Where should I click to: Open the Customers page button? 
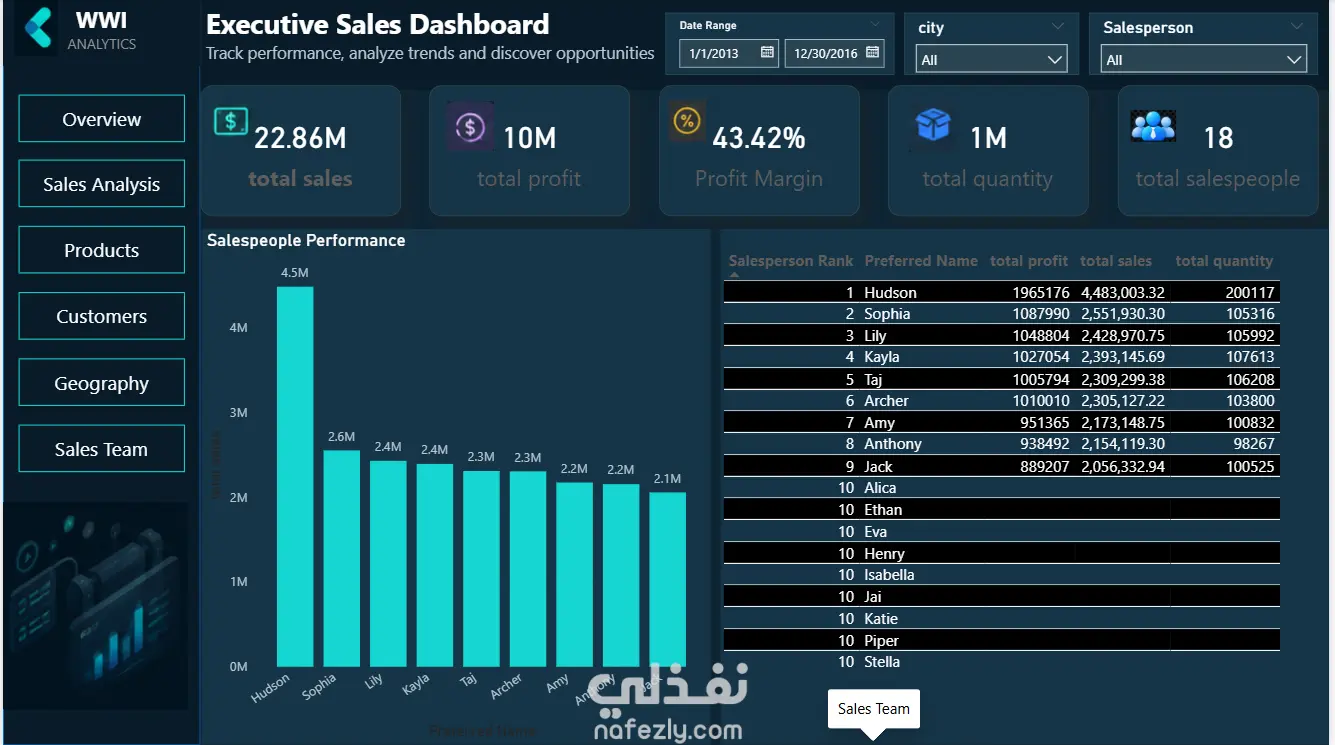(102, 316)
